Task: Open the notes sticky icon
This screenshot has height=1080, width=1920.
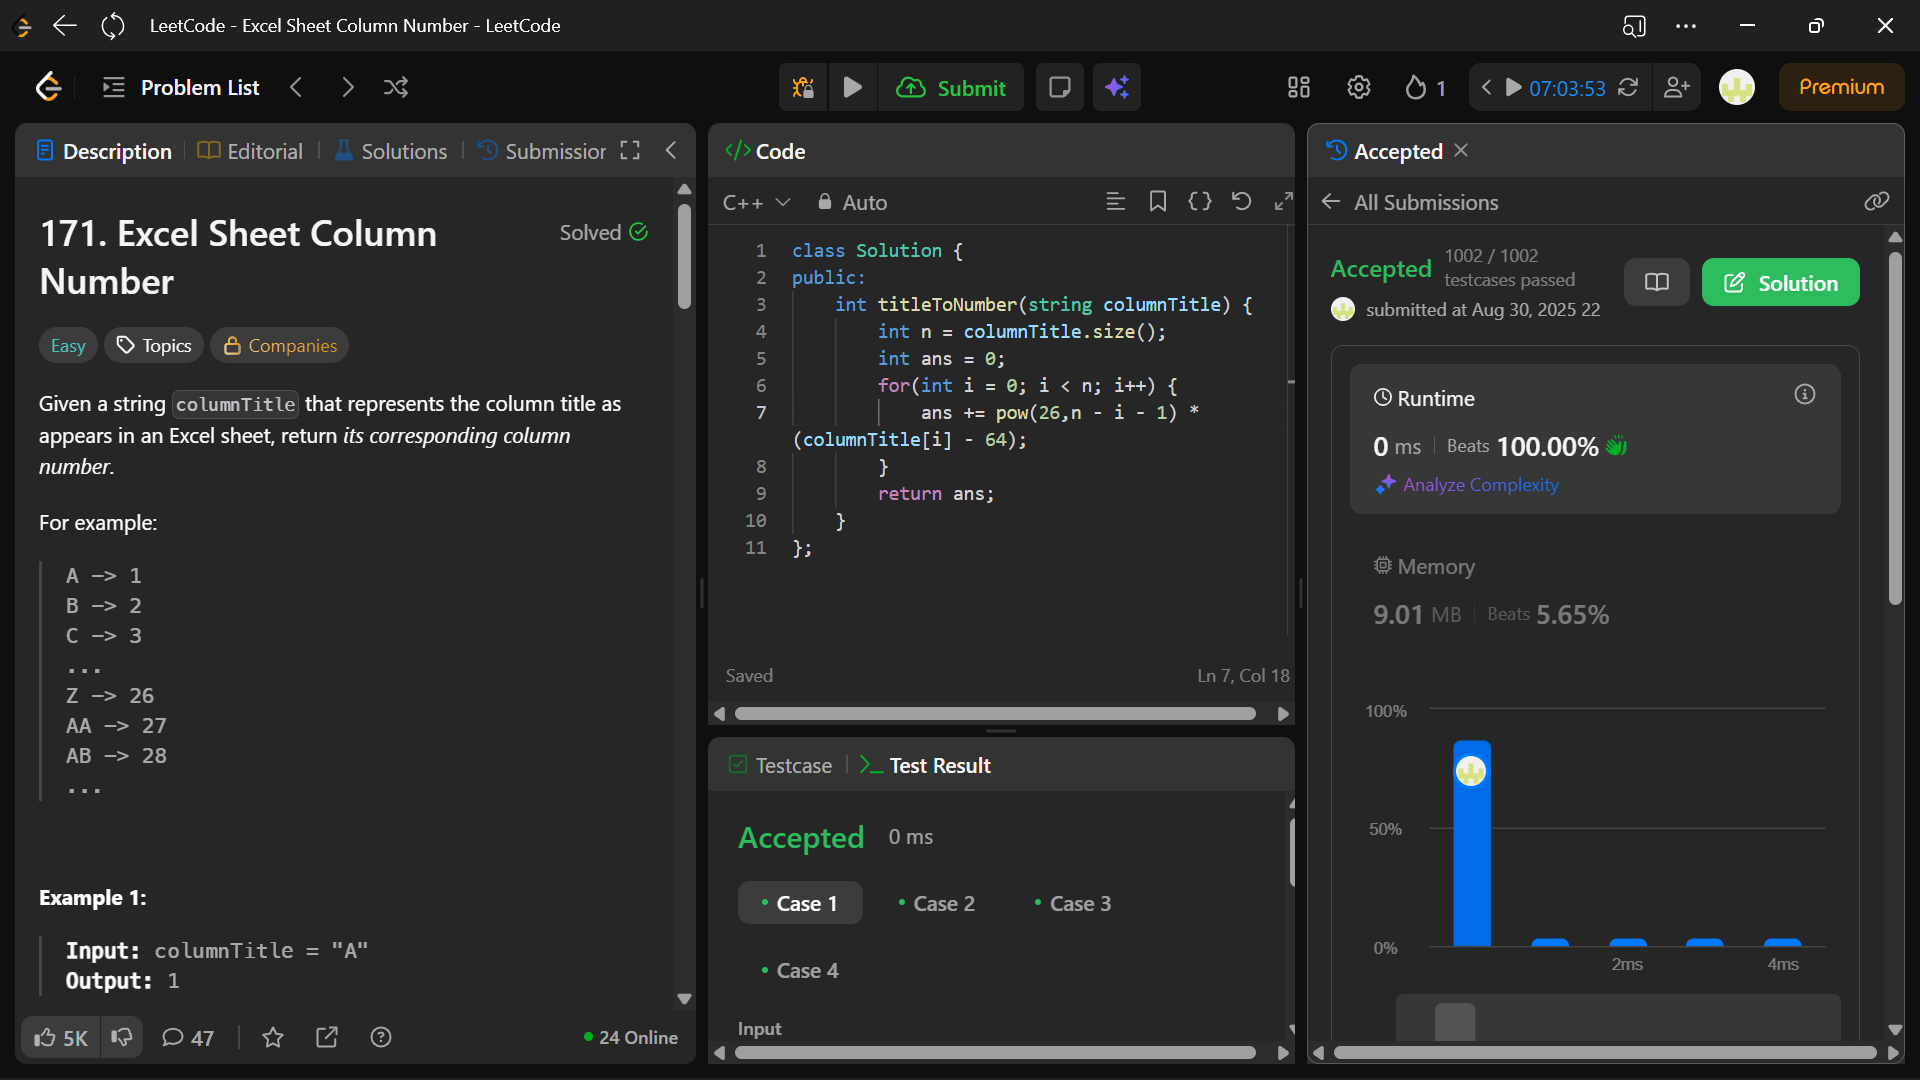Action: 1060,88
